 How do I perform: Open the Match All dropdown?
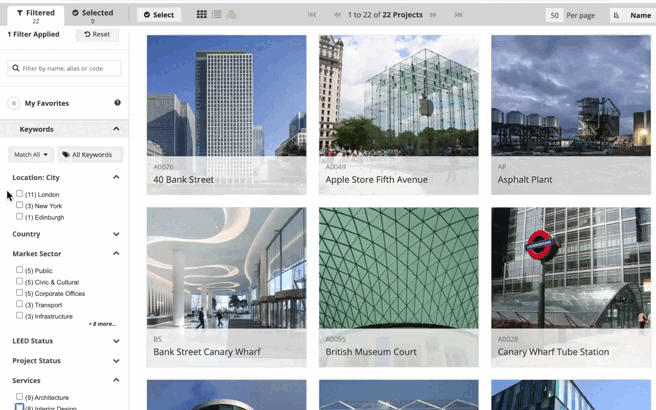pyautogui.click(x=31, y=154)
